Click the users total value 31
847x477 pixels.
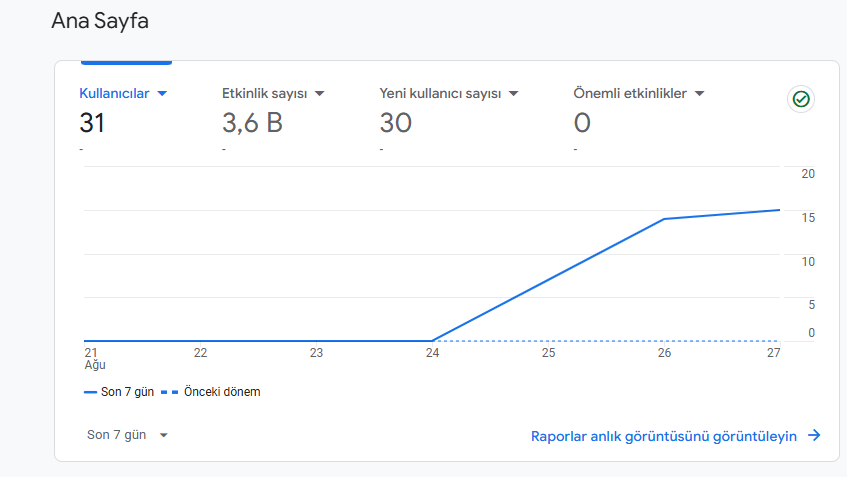(92, 123)
